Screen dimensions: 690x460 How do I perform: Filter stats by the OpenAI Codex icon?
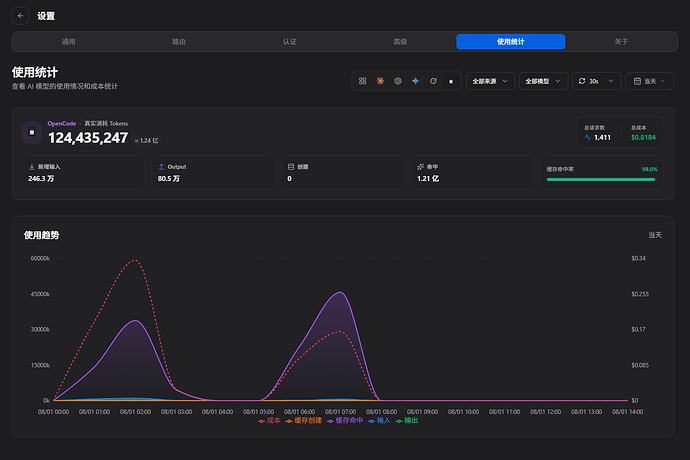tap(398, 81)
